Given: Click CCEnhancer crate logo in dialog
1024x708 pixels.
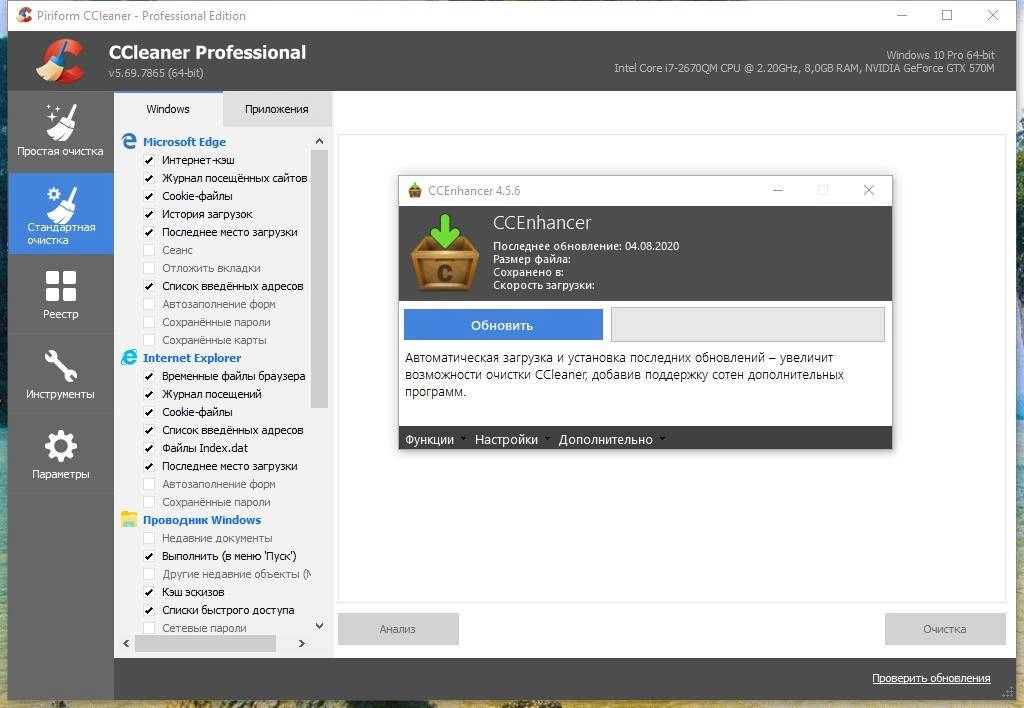Looking at the screenshot, I should (x=445, y=252).
